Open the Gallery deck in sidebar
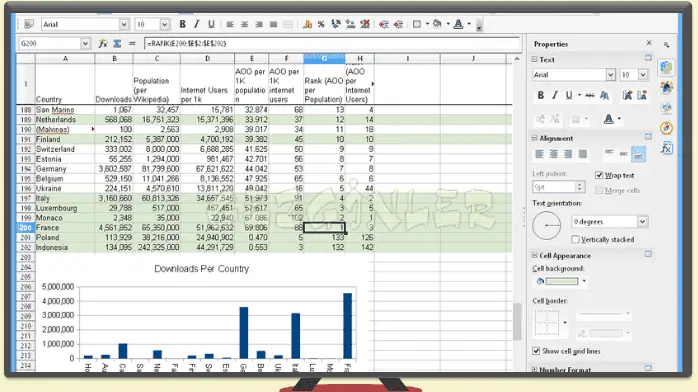Screen dimensions: 698x392 tap(666, 108)
